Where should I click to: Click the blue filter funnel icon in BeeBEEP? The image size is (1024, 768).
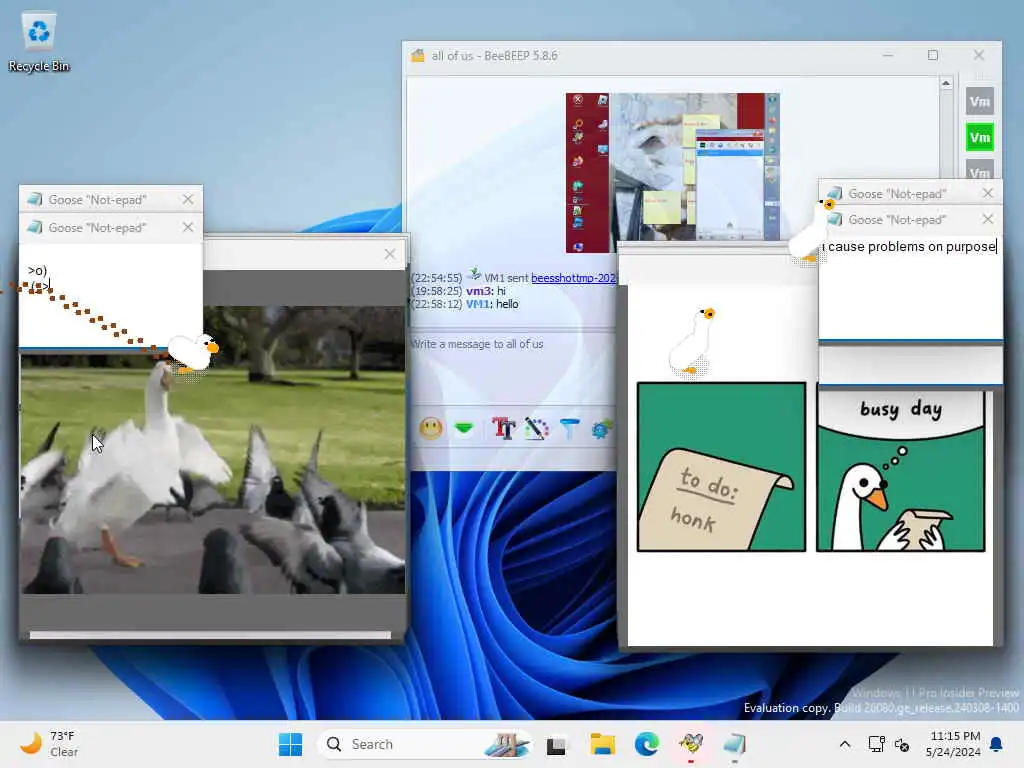click(x=569, y=428)
